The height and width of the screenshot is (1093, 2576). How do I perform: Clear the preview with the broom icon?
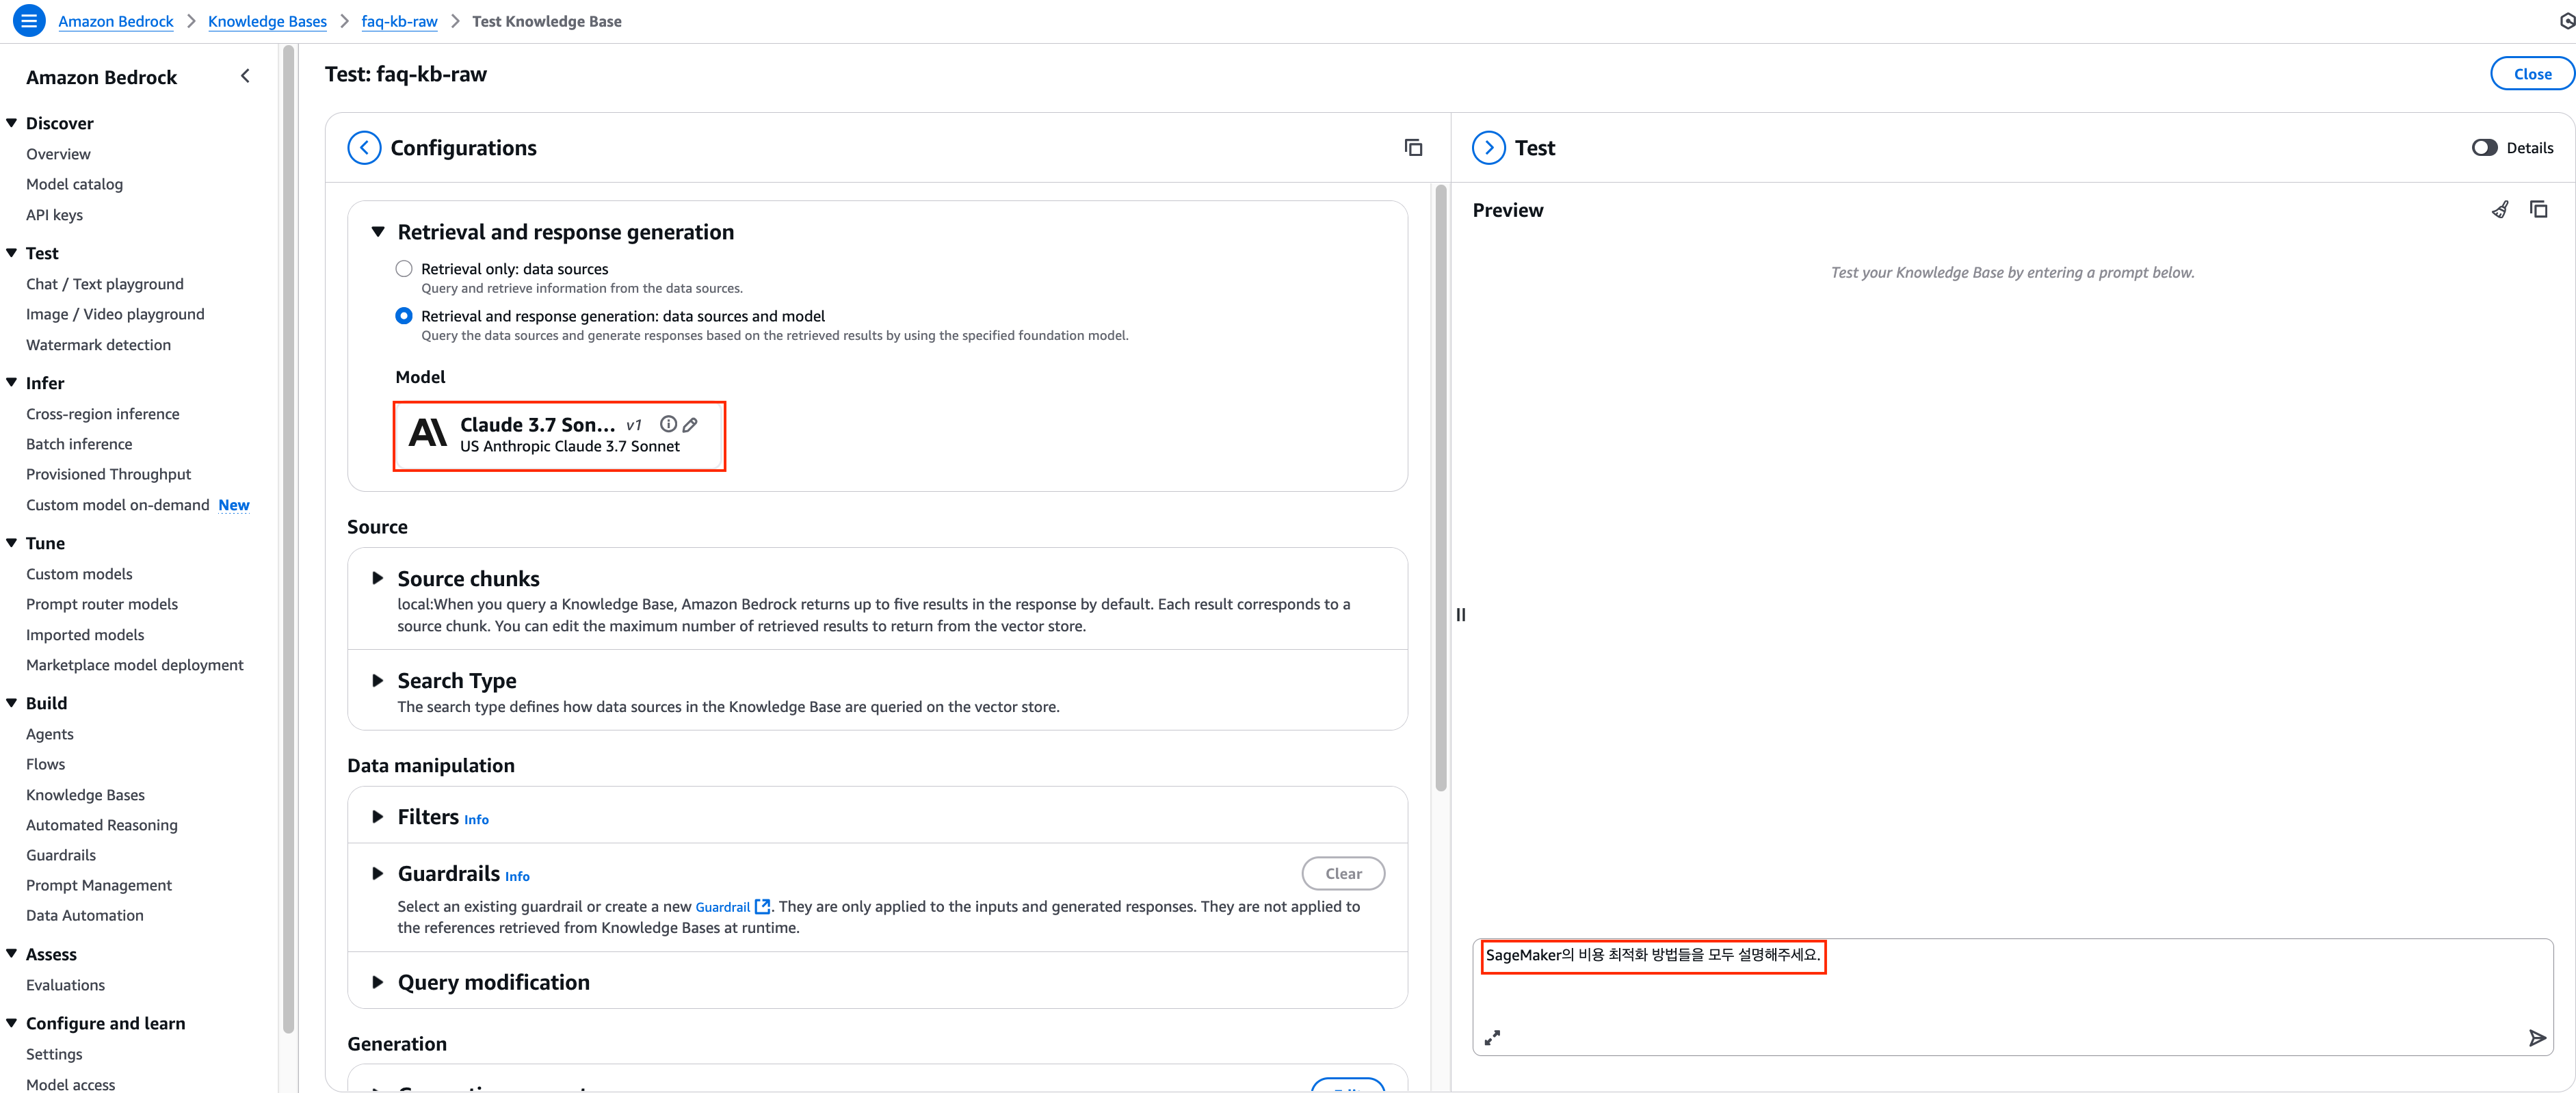2499,210
